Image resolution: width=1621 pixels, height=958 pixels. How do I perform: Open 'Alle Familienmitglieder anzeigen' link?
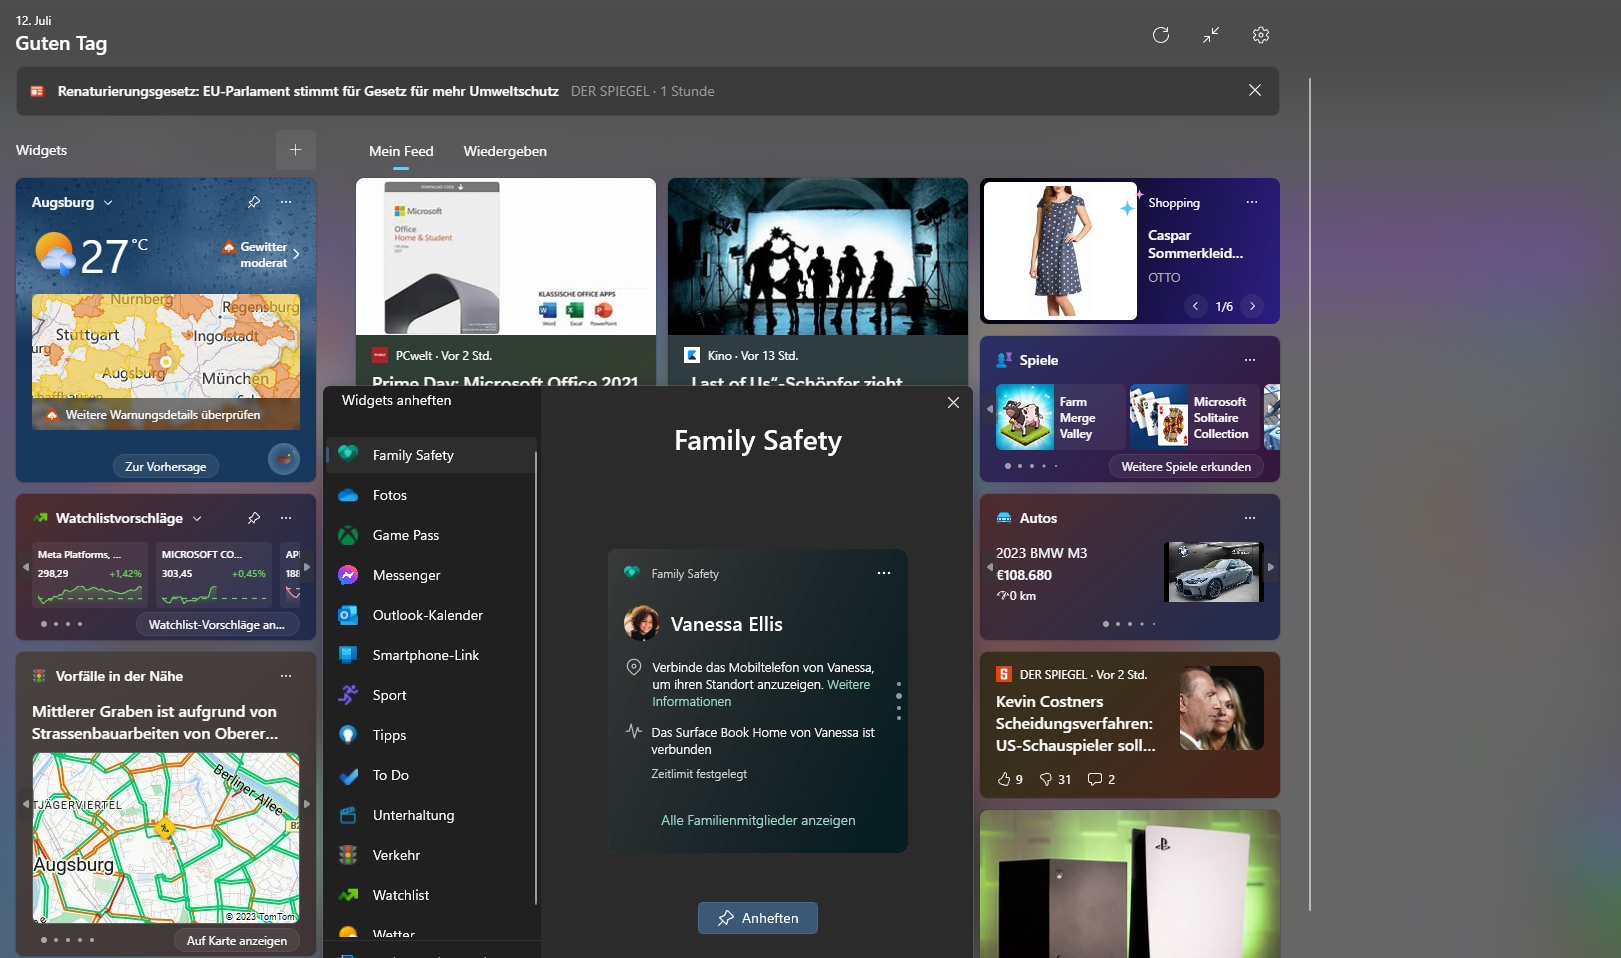[x=757, y=820]
